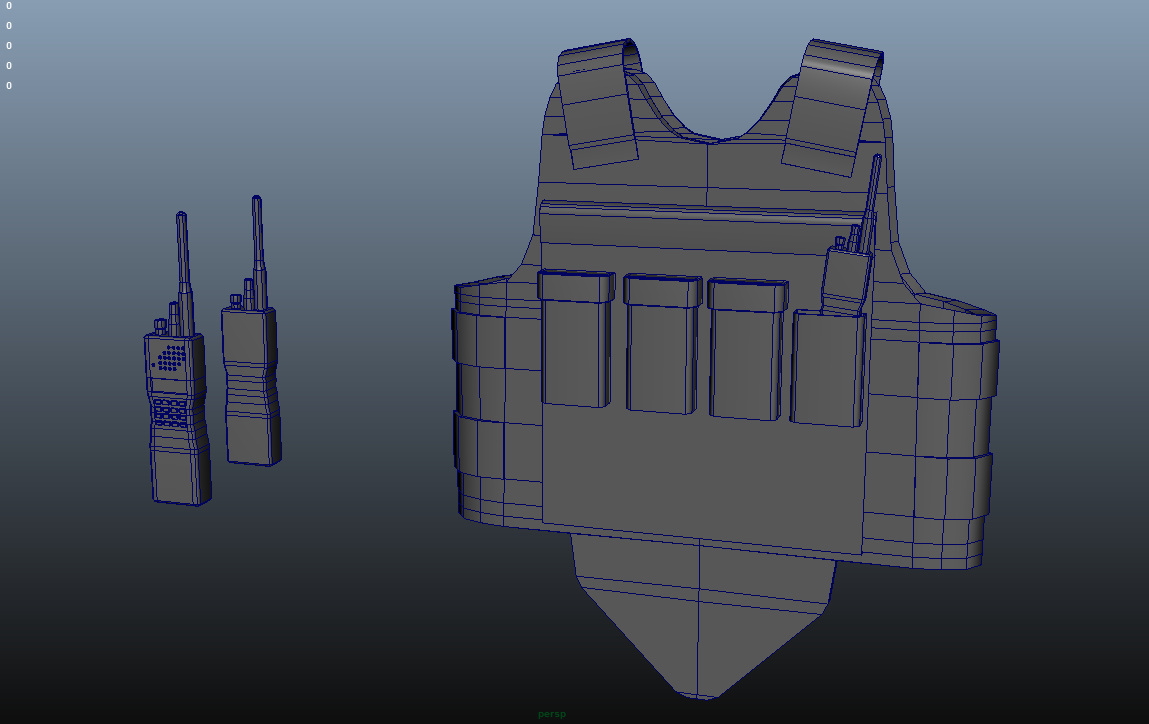Select the middle of three lidded magazine pouches

(662, 344)
